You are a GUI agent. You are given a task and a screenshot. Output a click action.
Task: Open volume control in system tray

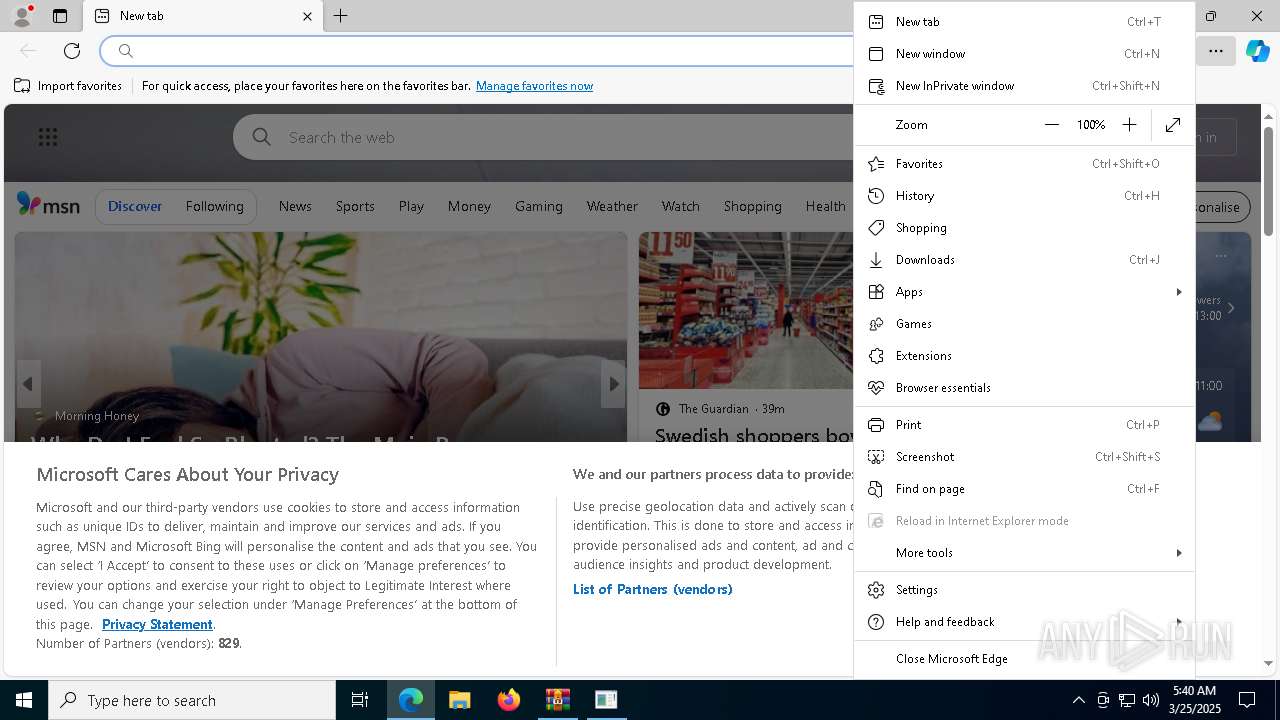[1151, 700]
